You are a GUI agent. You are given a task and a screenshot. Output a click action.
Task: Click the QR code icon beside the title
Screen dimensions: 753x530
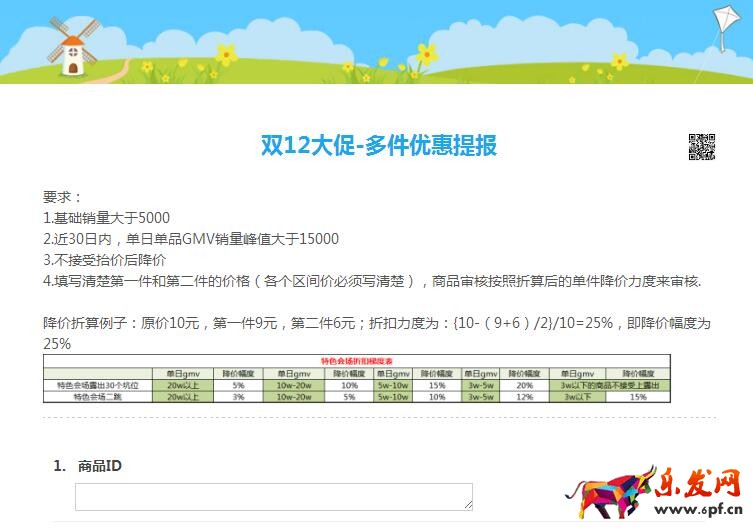(x=702, y=147)
